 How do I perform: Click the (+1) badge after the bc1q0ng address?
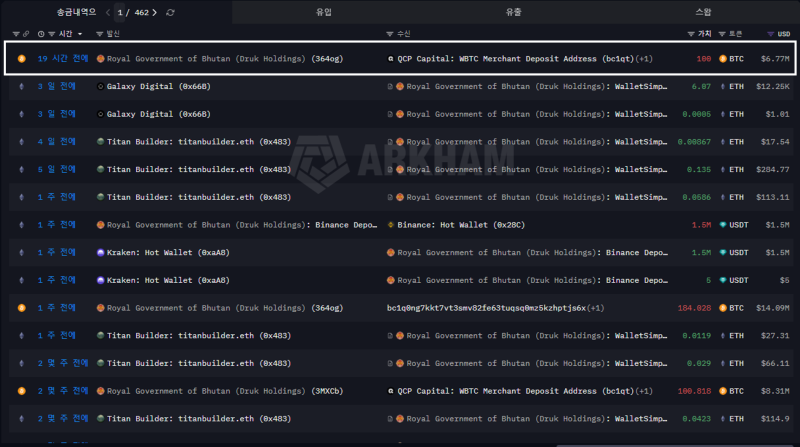[595, 308]
